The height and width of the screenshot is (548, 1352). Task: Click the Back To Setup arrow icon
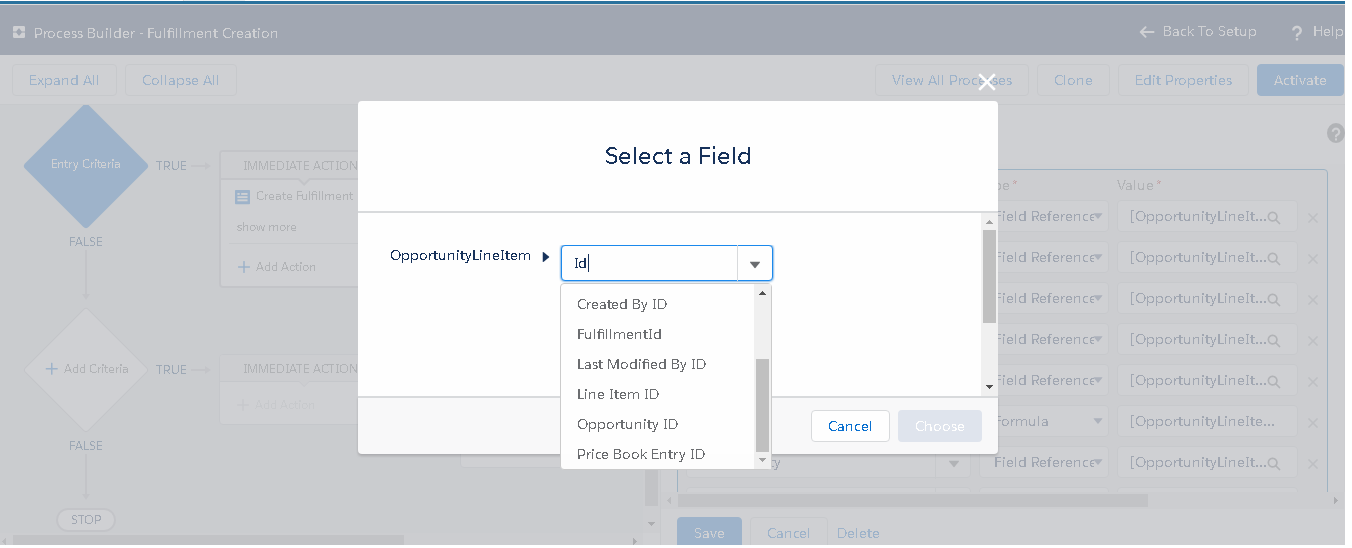click(x=1146, y=32)
